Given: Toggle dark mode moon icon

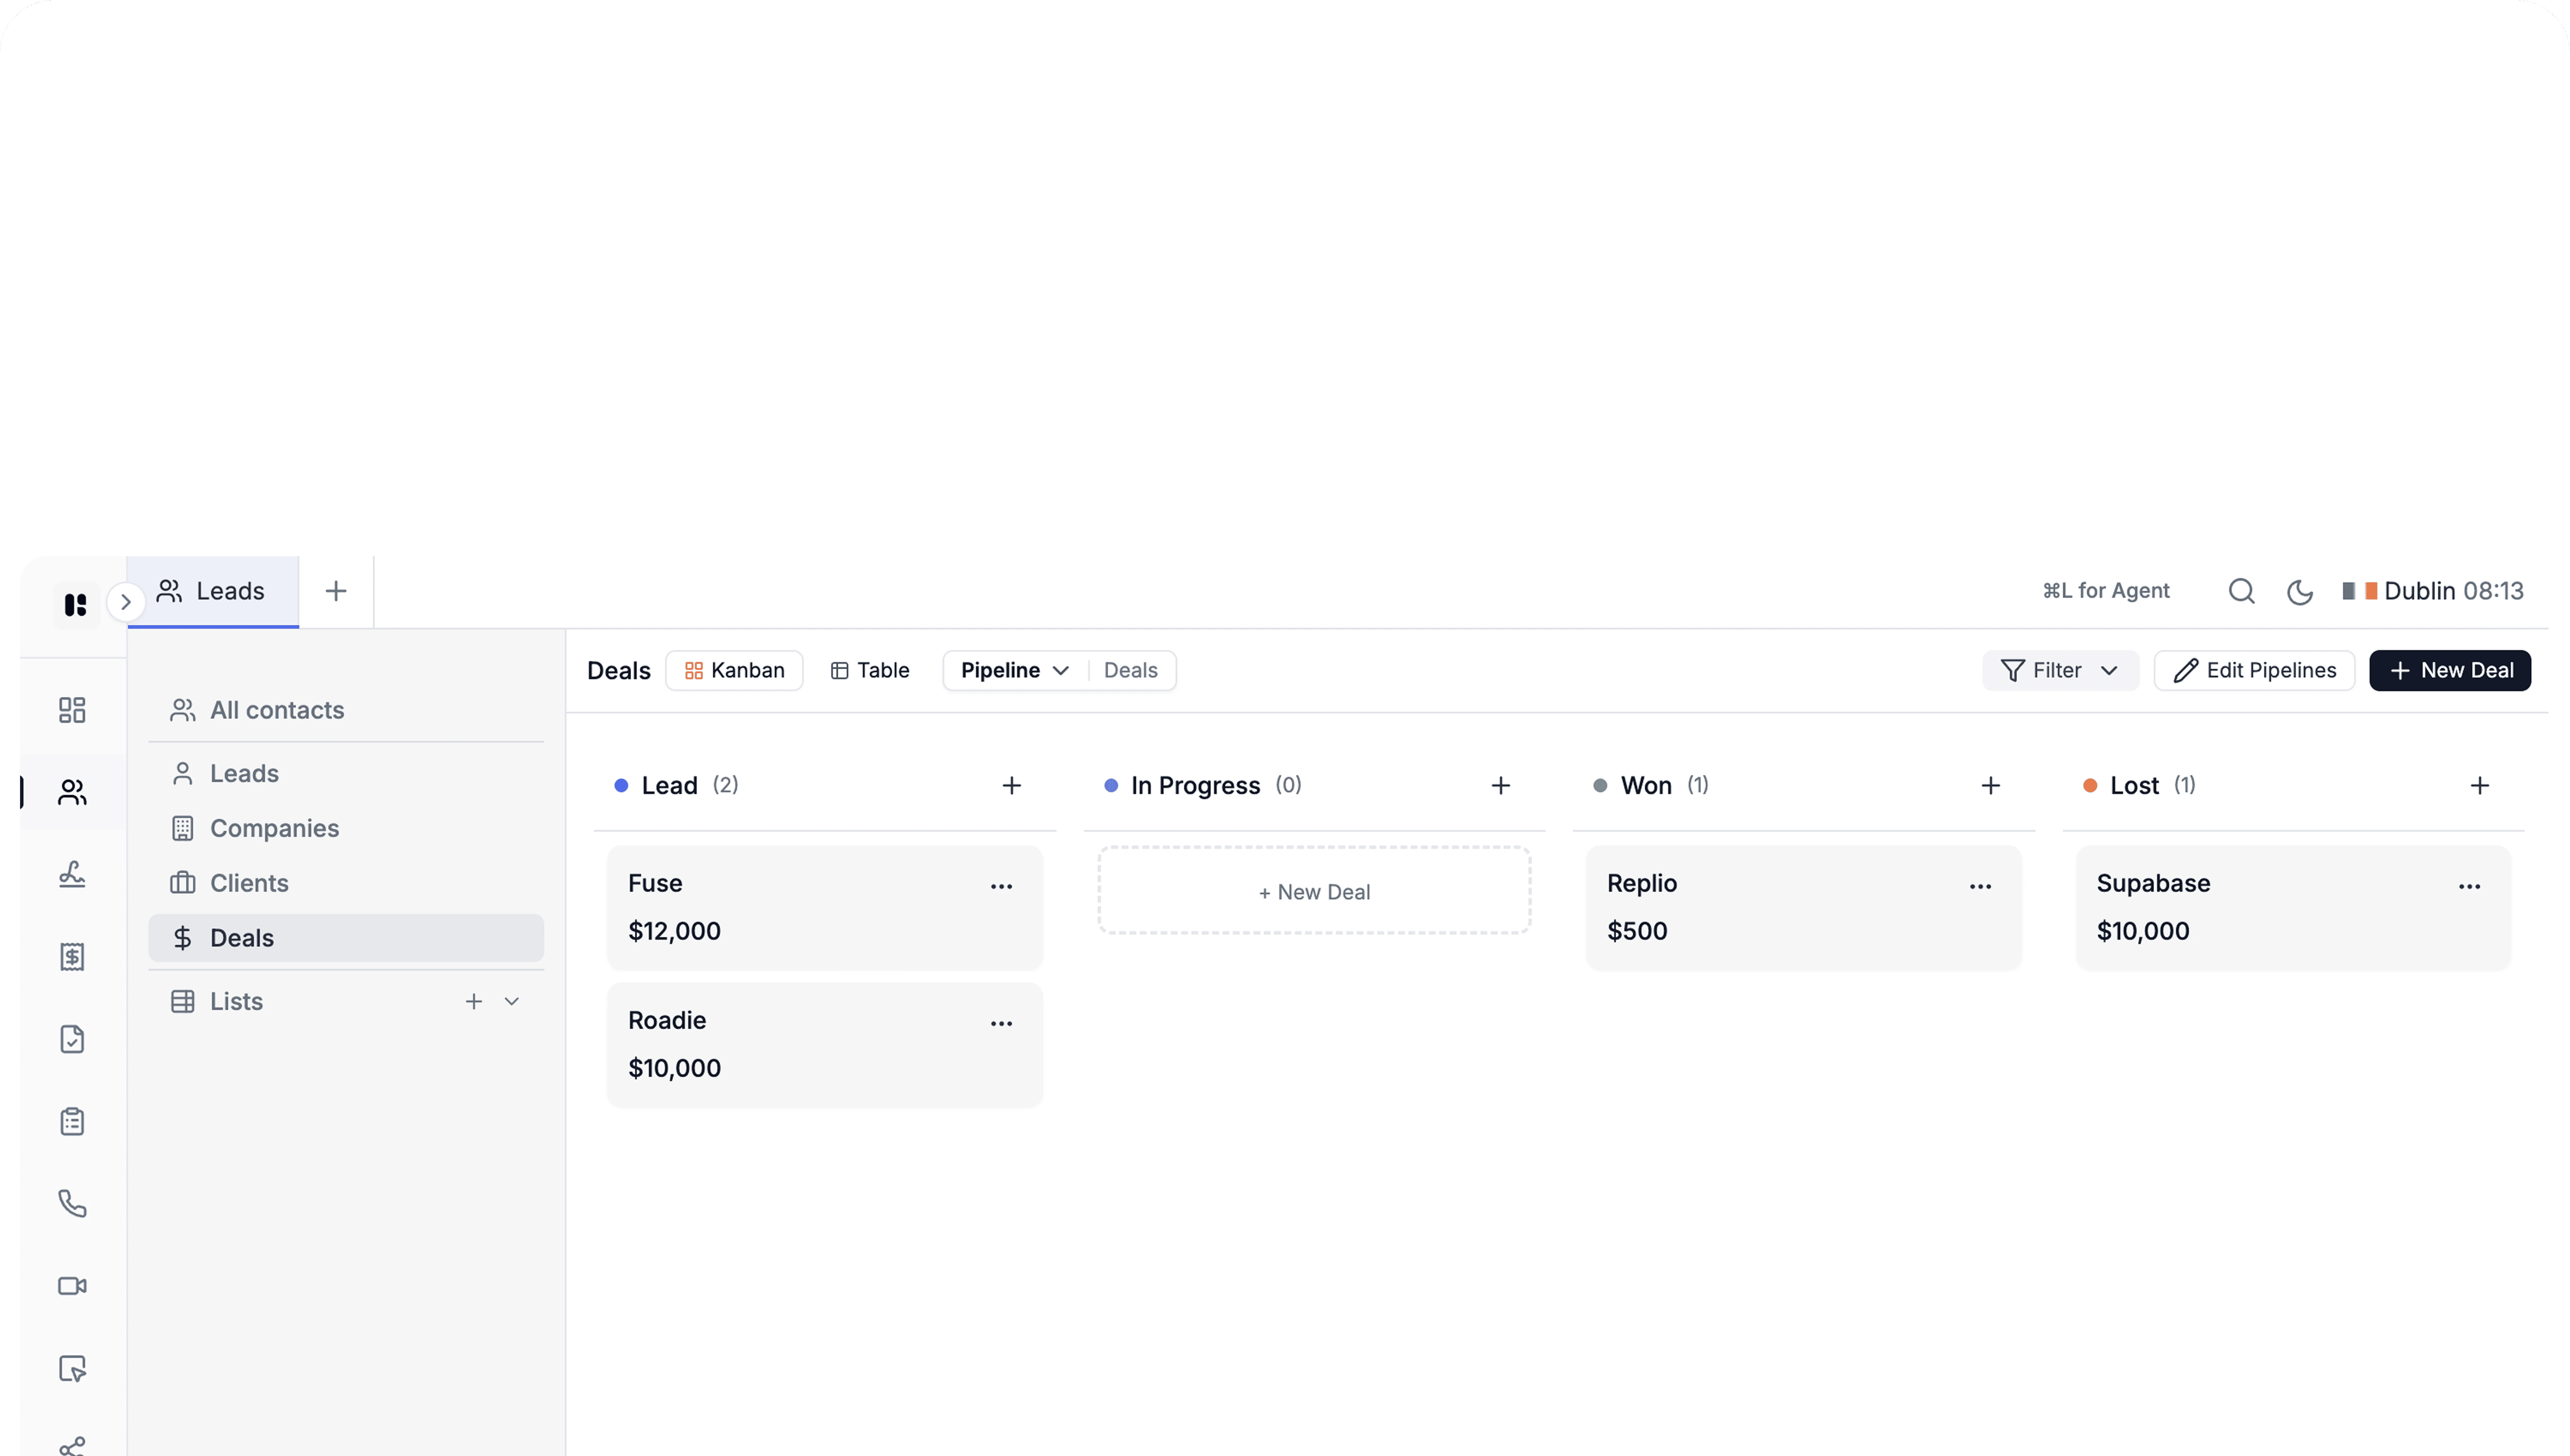Looking at the screenshot, I should (2299, 591).
